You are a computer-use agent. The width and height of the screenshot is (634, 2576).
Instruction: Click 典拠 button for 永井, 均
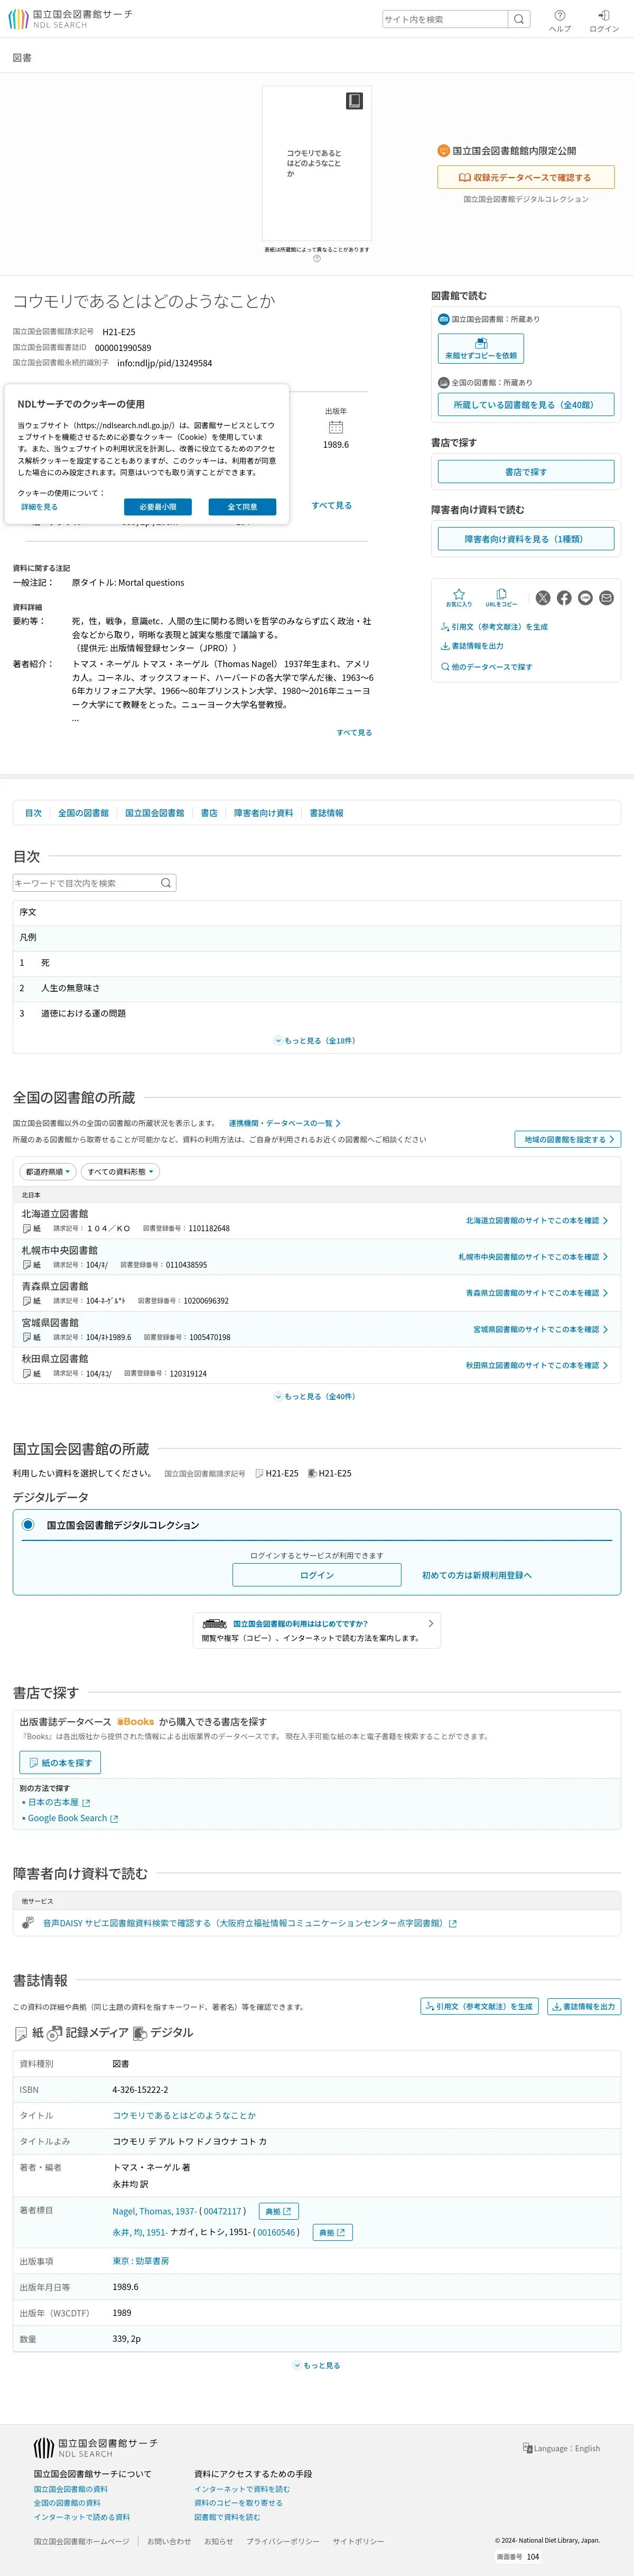pos(333,2232)
